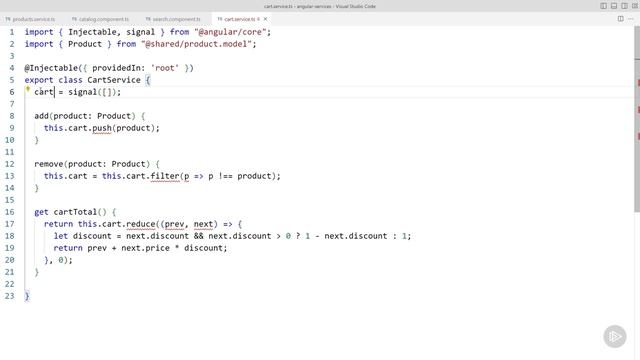This screenshot has width=640, height=360.
Task: Click line number 23 in the gutter
Action: (10, 296)
